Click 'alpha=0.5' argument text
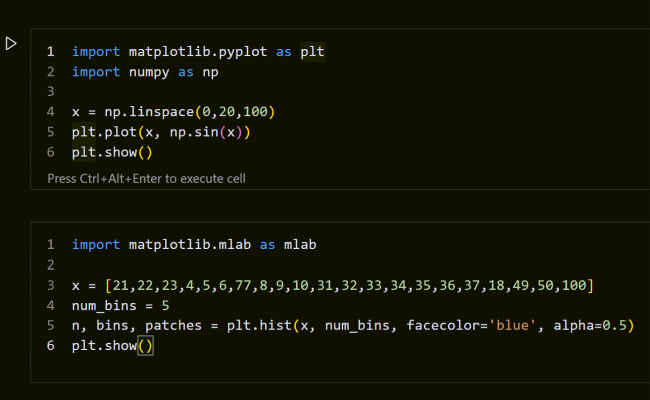The height and width of the screenshot is (400, 650). 590,325
